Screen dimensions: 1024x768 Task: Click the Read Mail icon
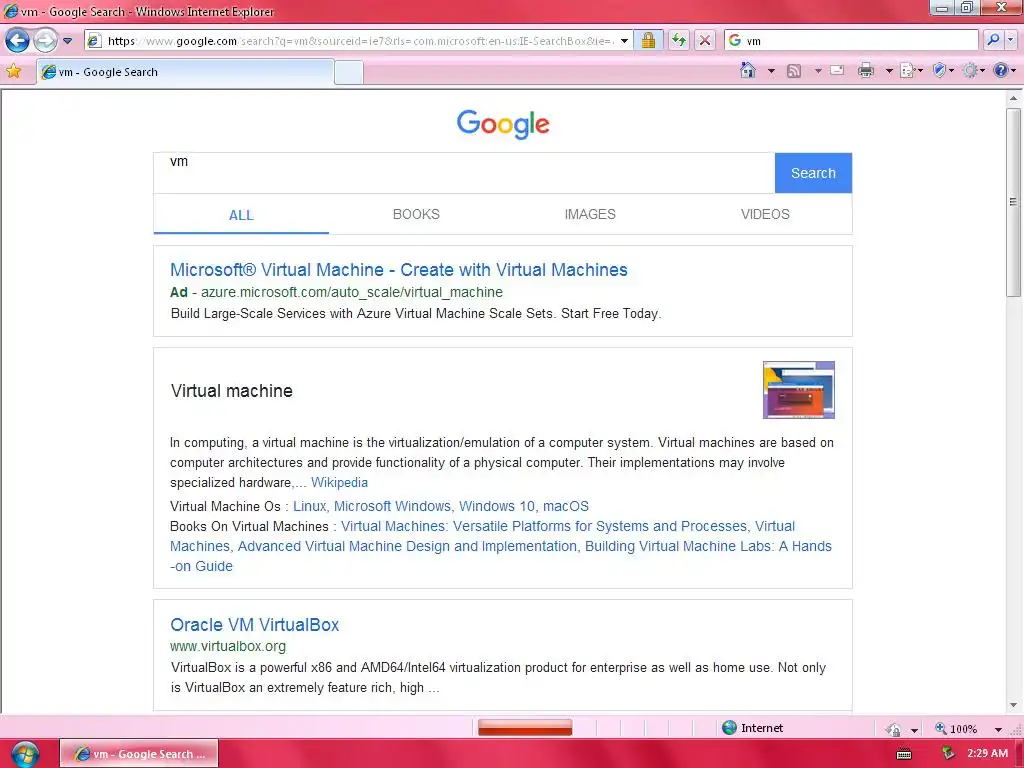pyautogui.click(x=837, y=70)
